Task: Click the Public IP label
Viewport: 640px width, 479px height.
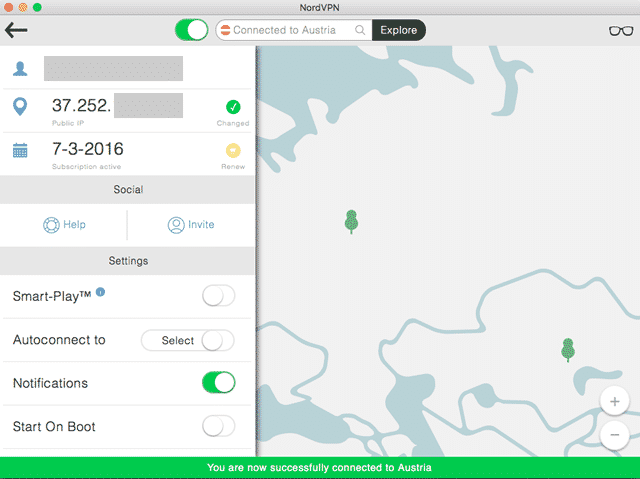Action: pyautogui.click(x=68, y=123)
